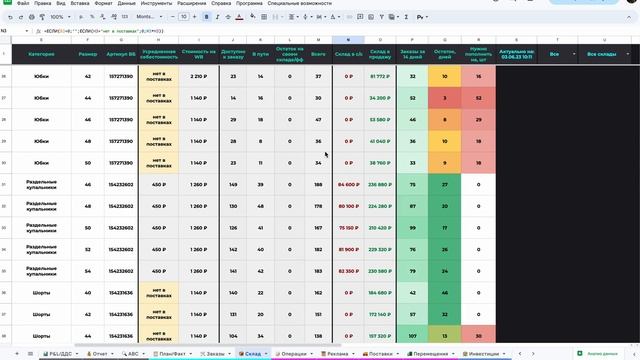640x360 pixels.
Task: Create a filter via the funnel icon
Action: click(x=381, y=17)
